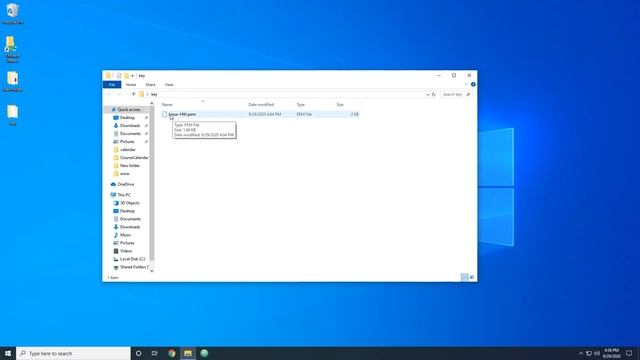The width and height of the screenshot is (640, 360).
Task: Click the navigation pane scrollbar up arrow
Action: [x=152, y=104]
